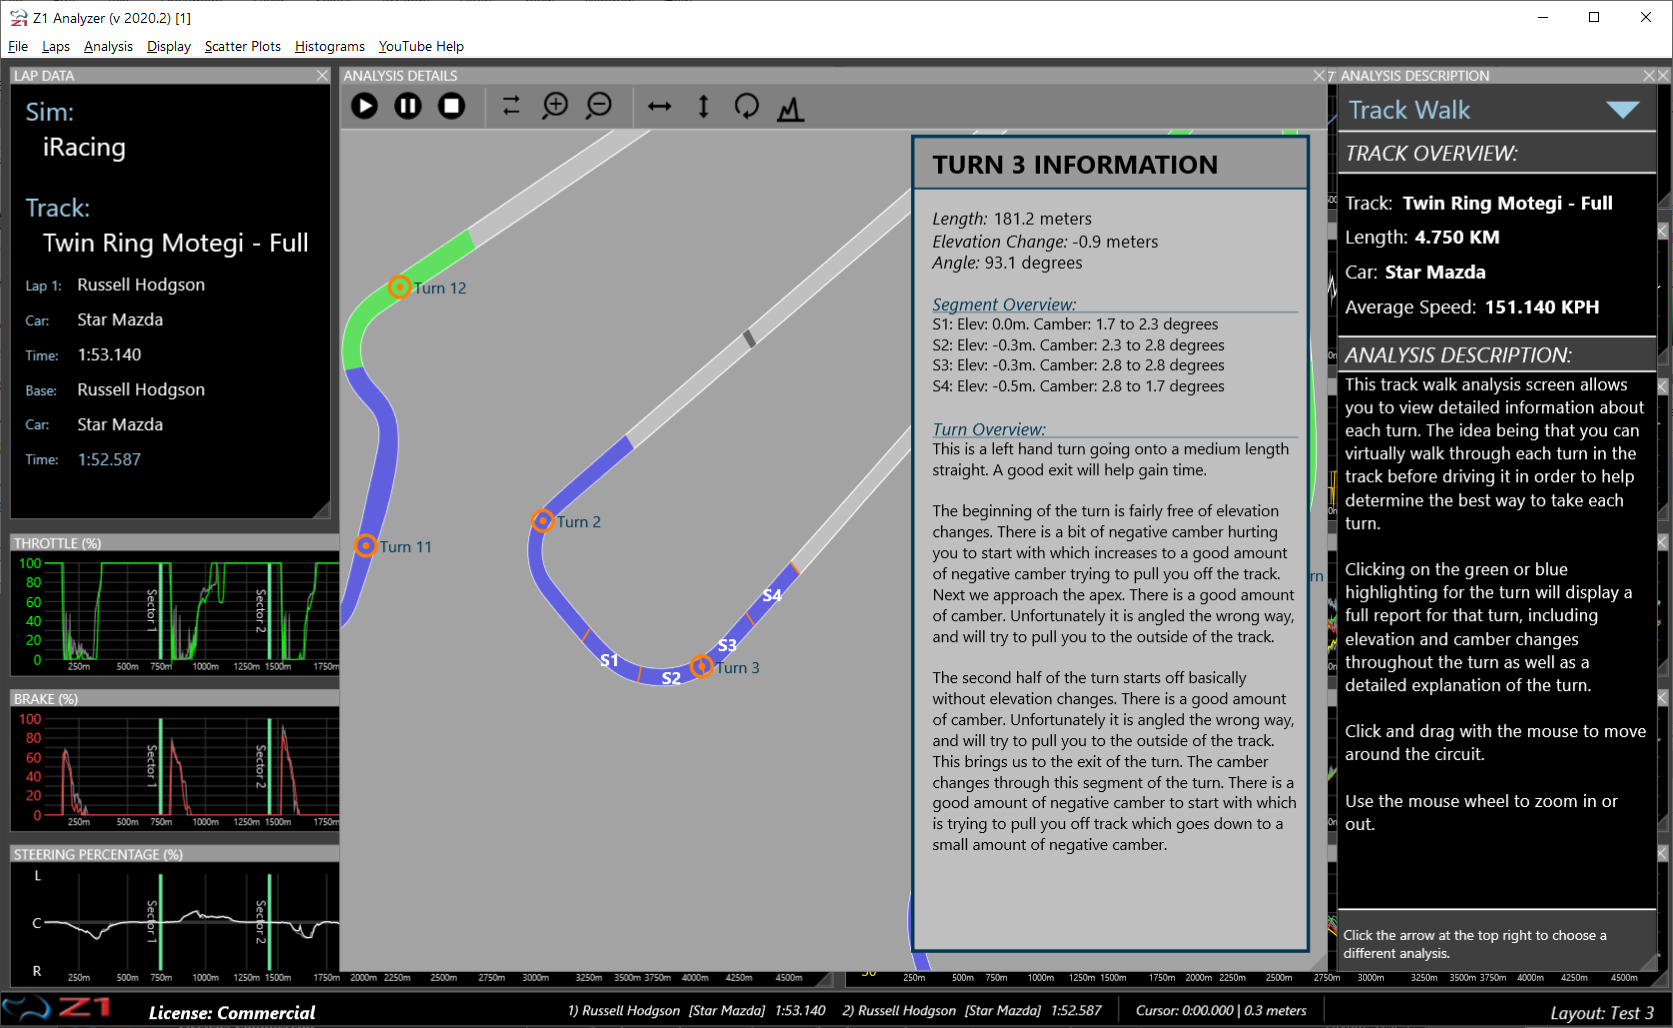The height and width of the screenshot is (1028, 1673).
Task: Click the base lap time 1:52.587
Action: click(x=109, y=460)
